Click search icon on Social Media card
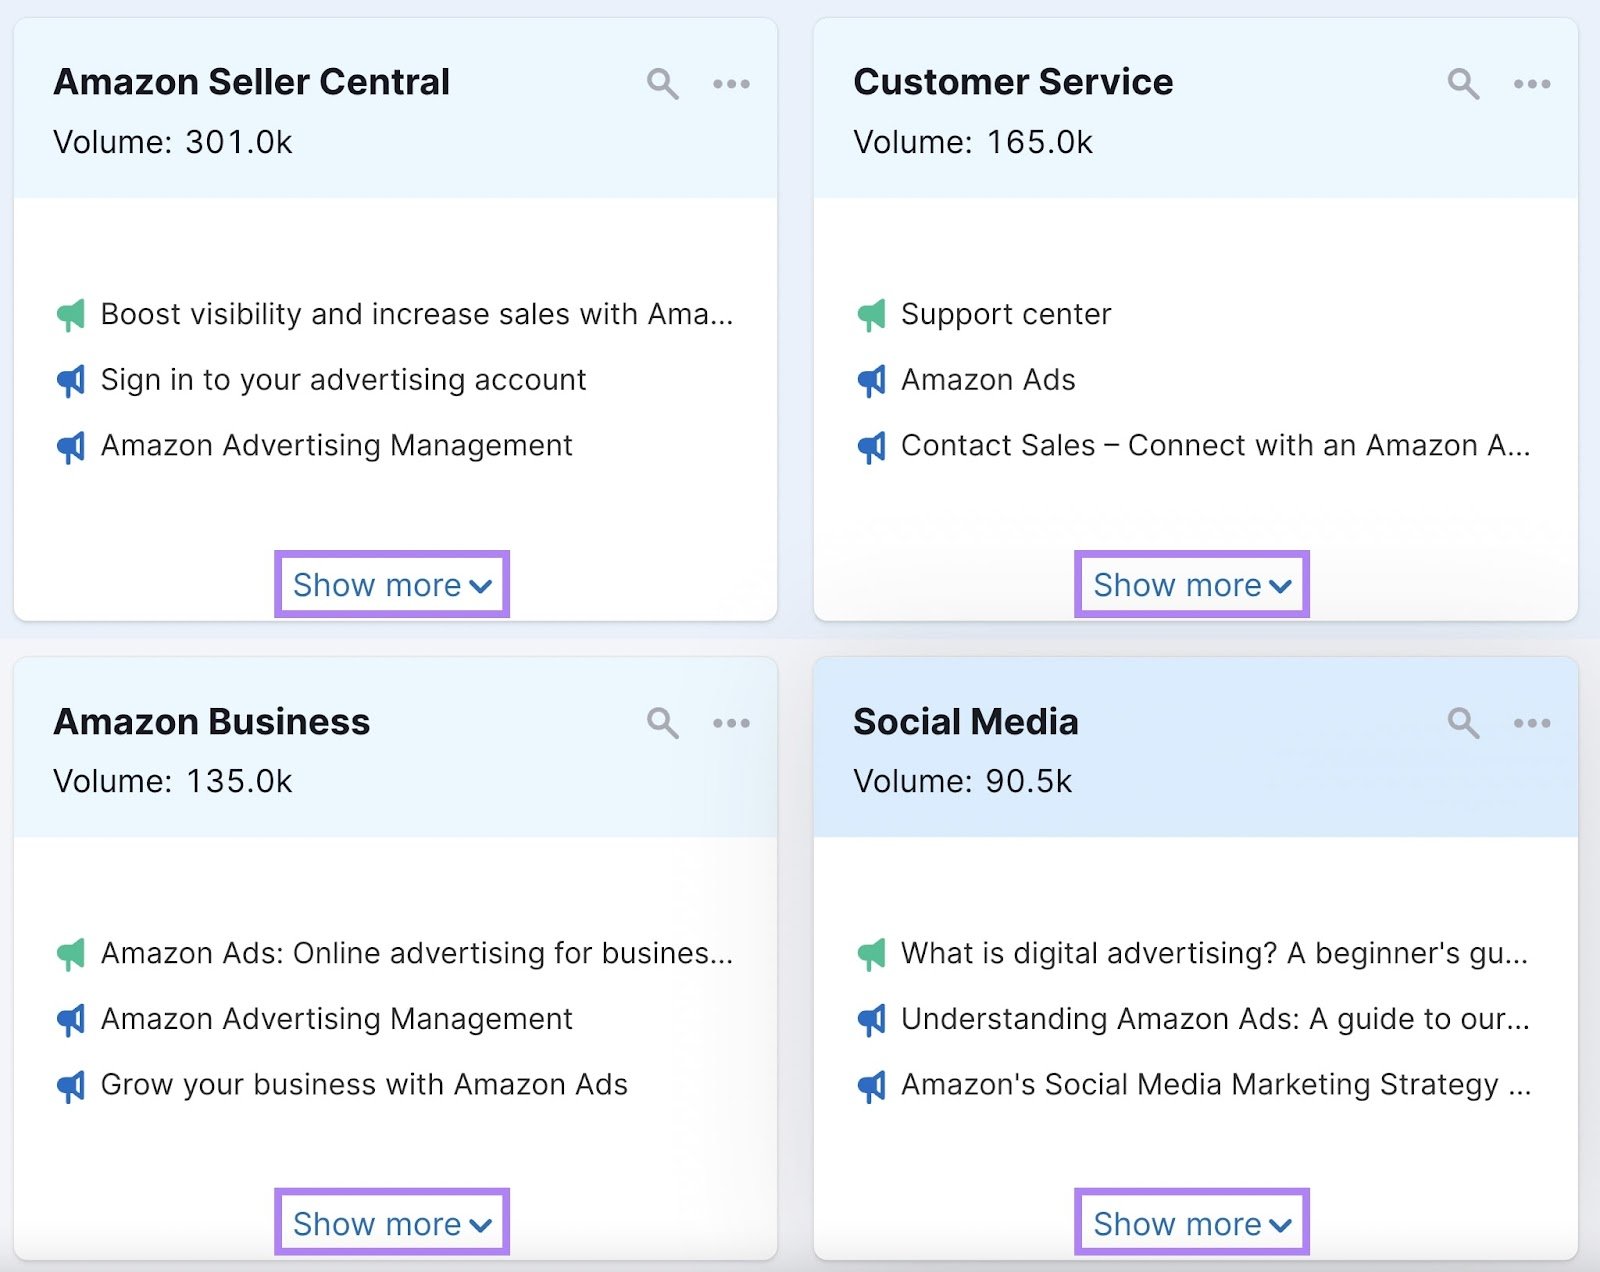This screenshot has height=1272, width=1600. point(1463,723)
